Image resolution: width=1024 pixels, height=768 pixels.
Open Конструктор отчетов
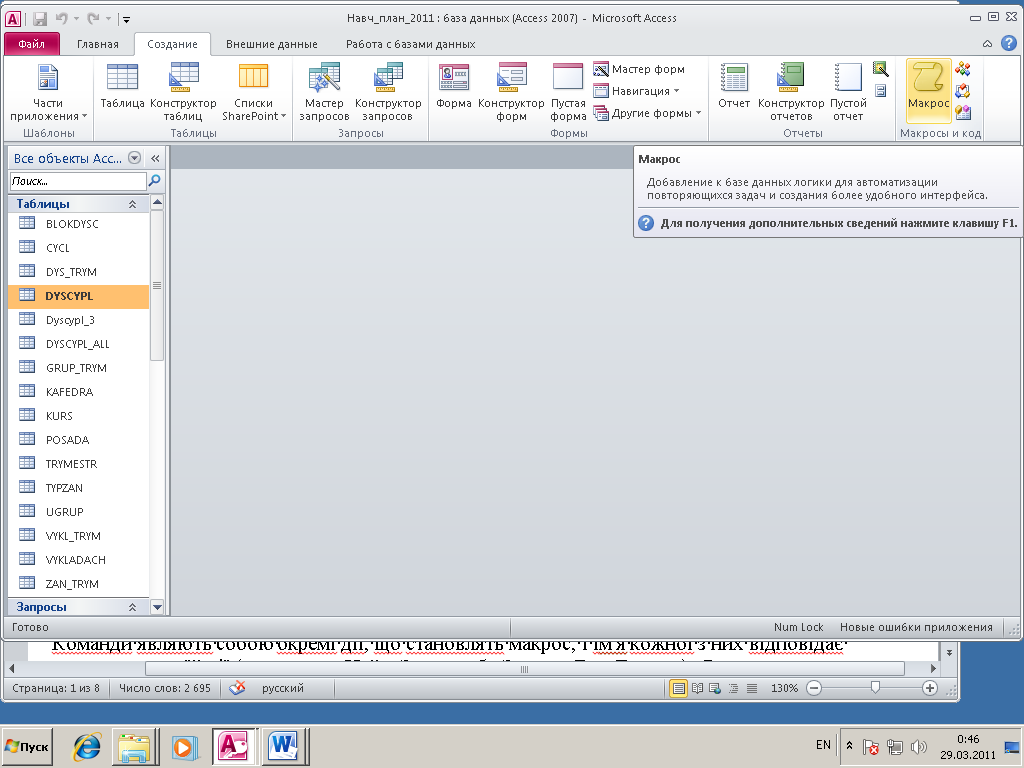tap(791, 91)
